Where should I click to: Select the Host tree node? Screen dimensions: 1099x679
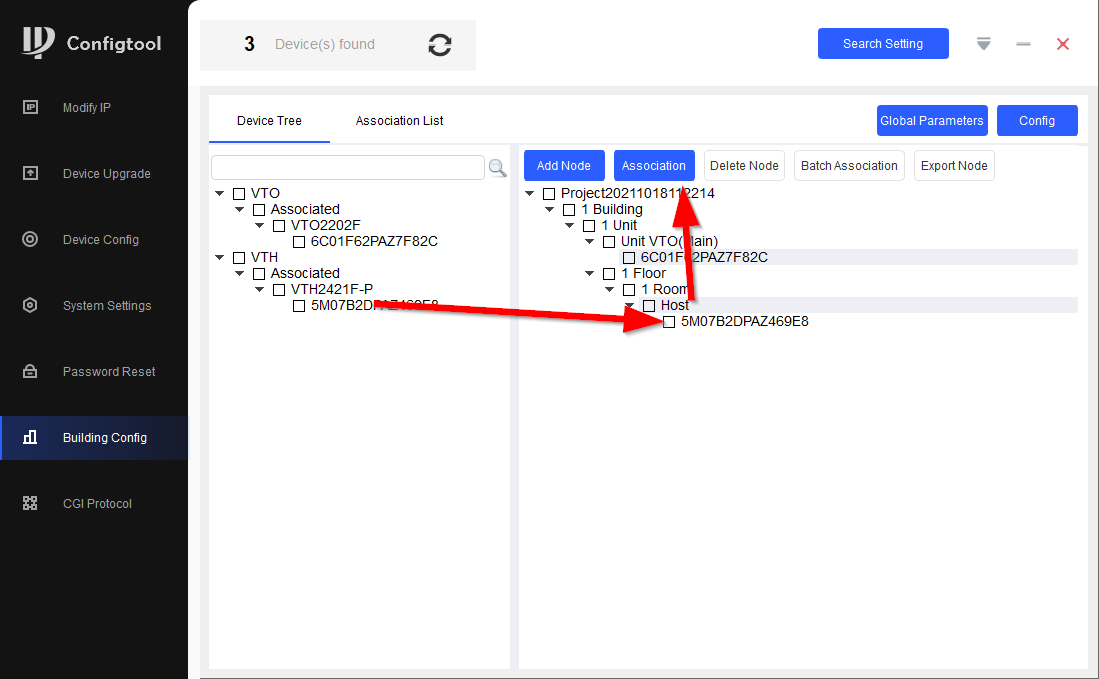tap(674, 306)
